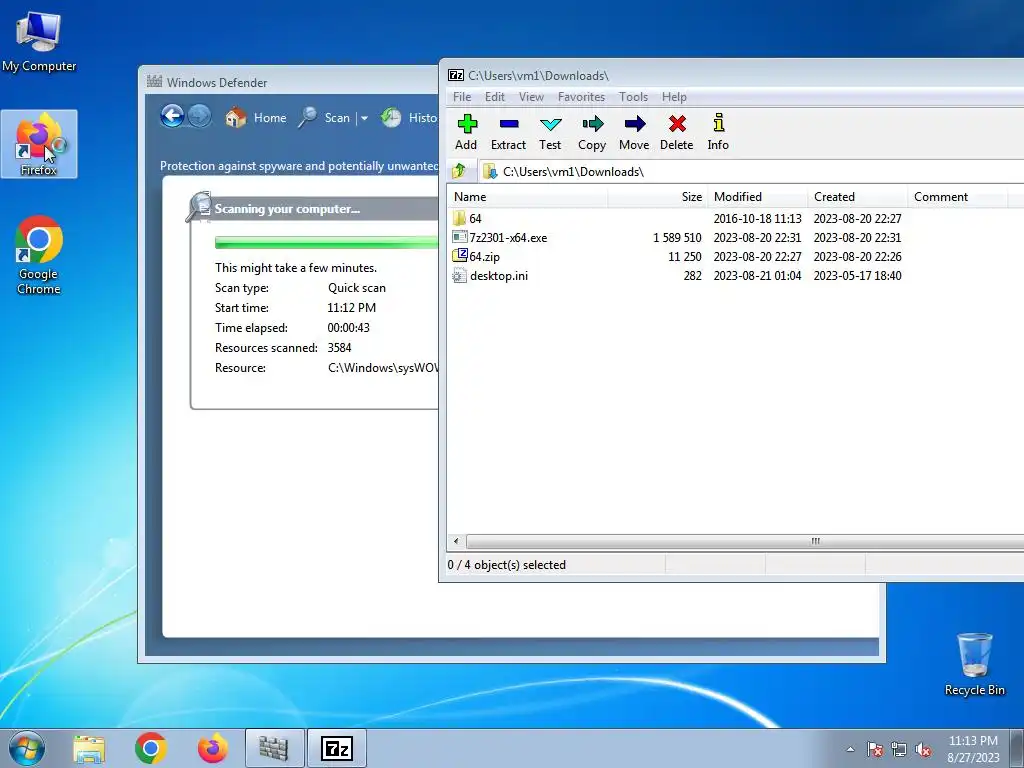
Task: Open the View menu in 7-Zip
Action: tap(531, 97)
